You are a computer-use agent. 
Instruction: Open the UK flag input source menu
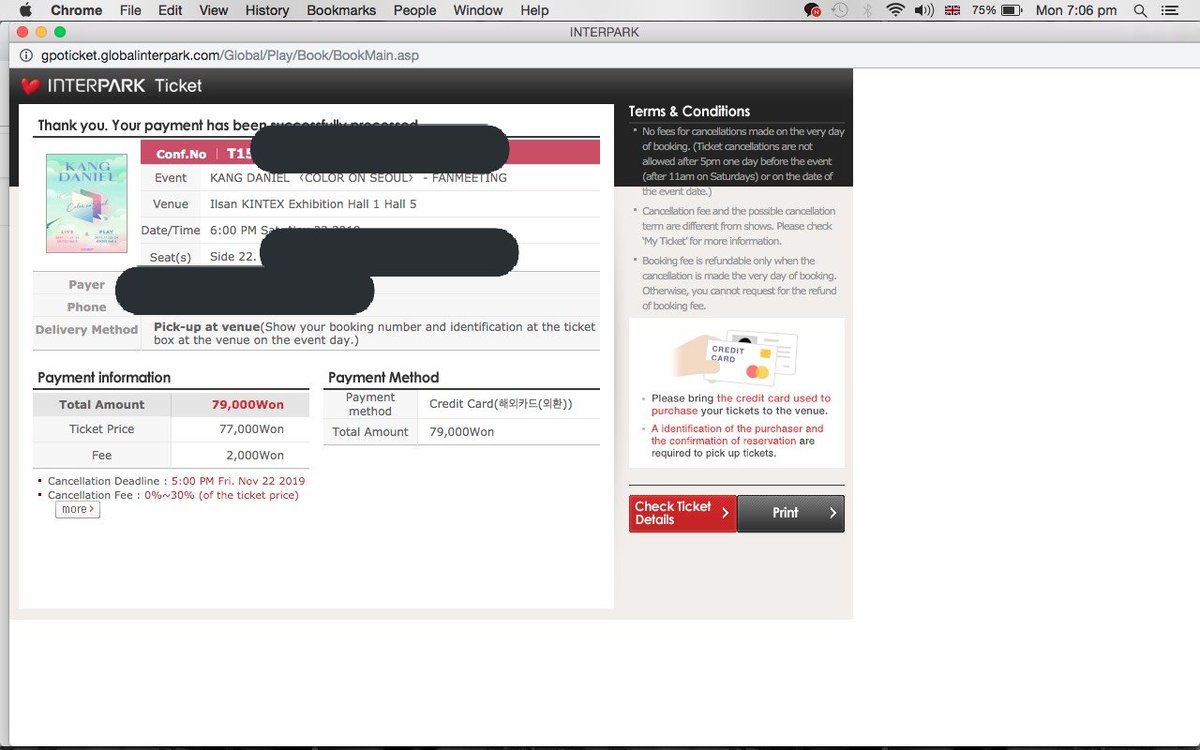tap(952, 10)
